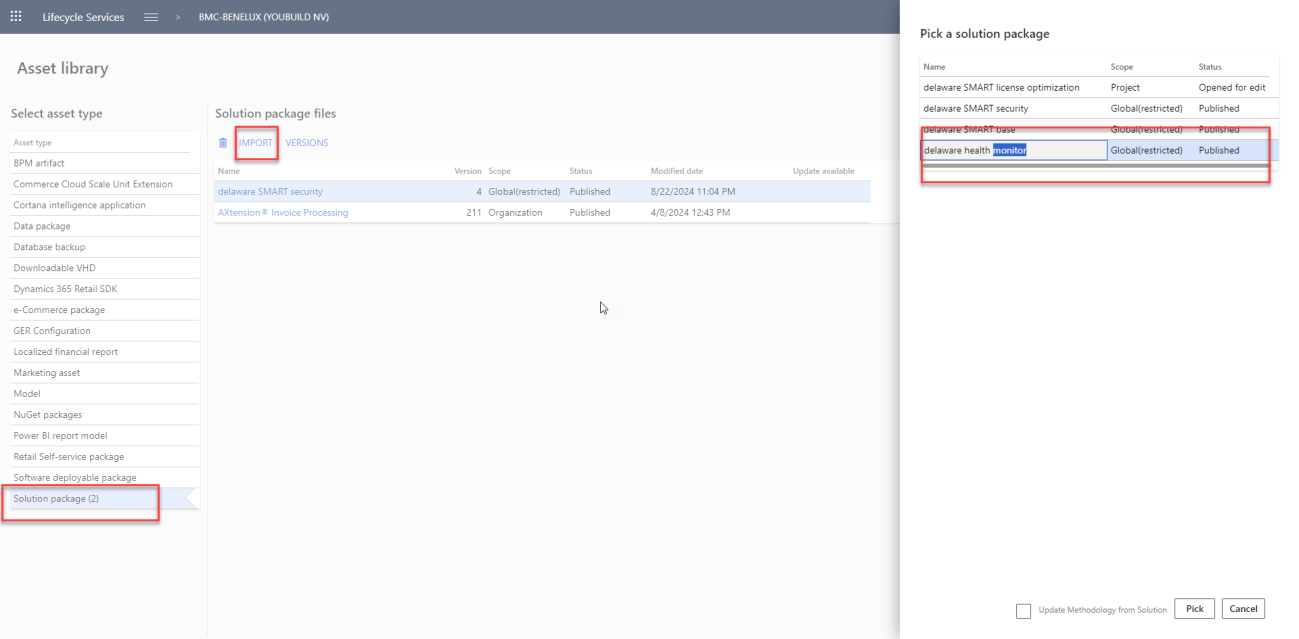Click the delaware health monitor name field
The height and width of the screenshot is (639, 1299).
(x=1014, y=150)
